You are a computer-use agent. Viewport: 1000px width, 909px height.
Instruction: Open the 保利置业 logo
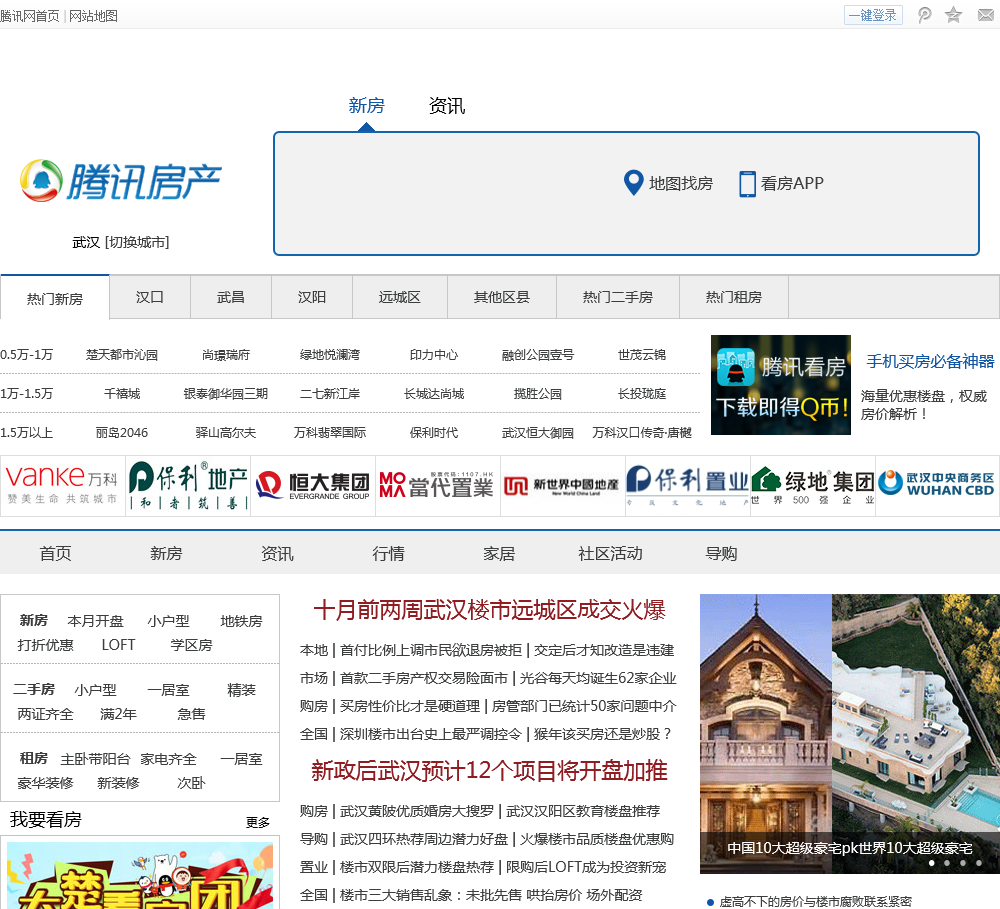coord(688,485)
